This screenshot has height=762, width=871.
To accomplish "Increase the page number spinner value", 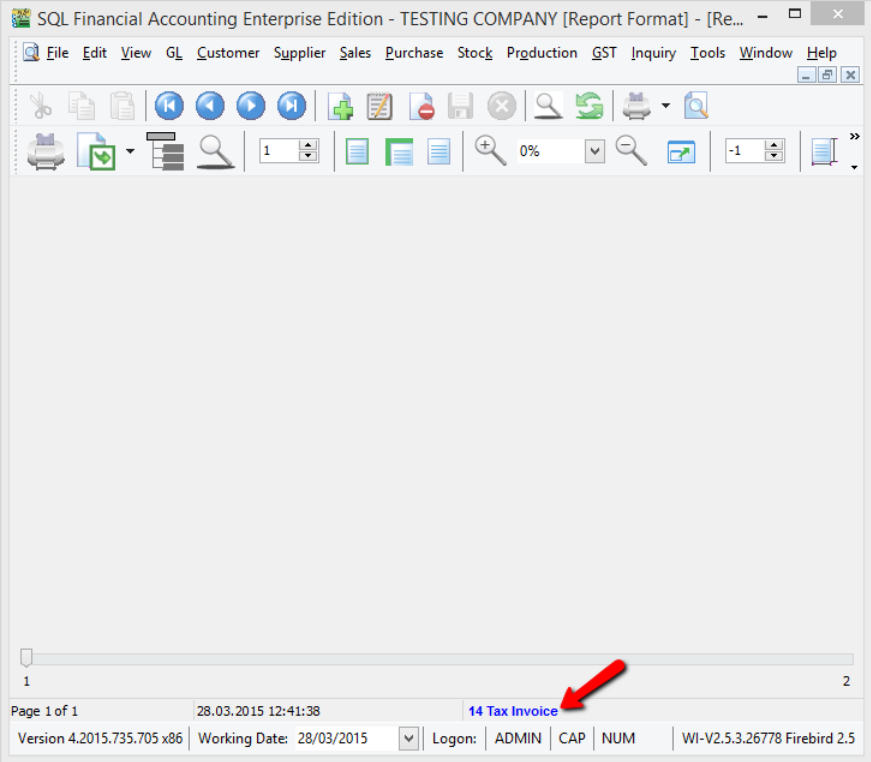I will point(308,146).
